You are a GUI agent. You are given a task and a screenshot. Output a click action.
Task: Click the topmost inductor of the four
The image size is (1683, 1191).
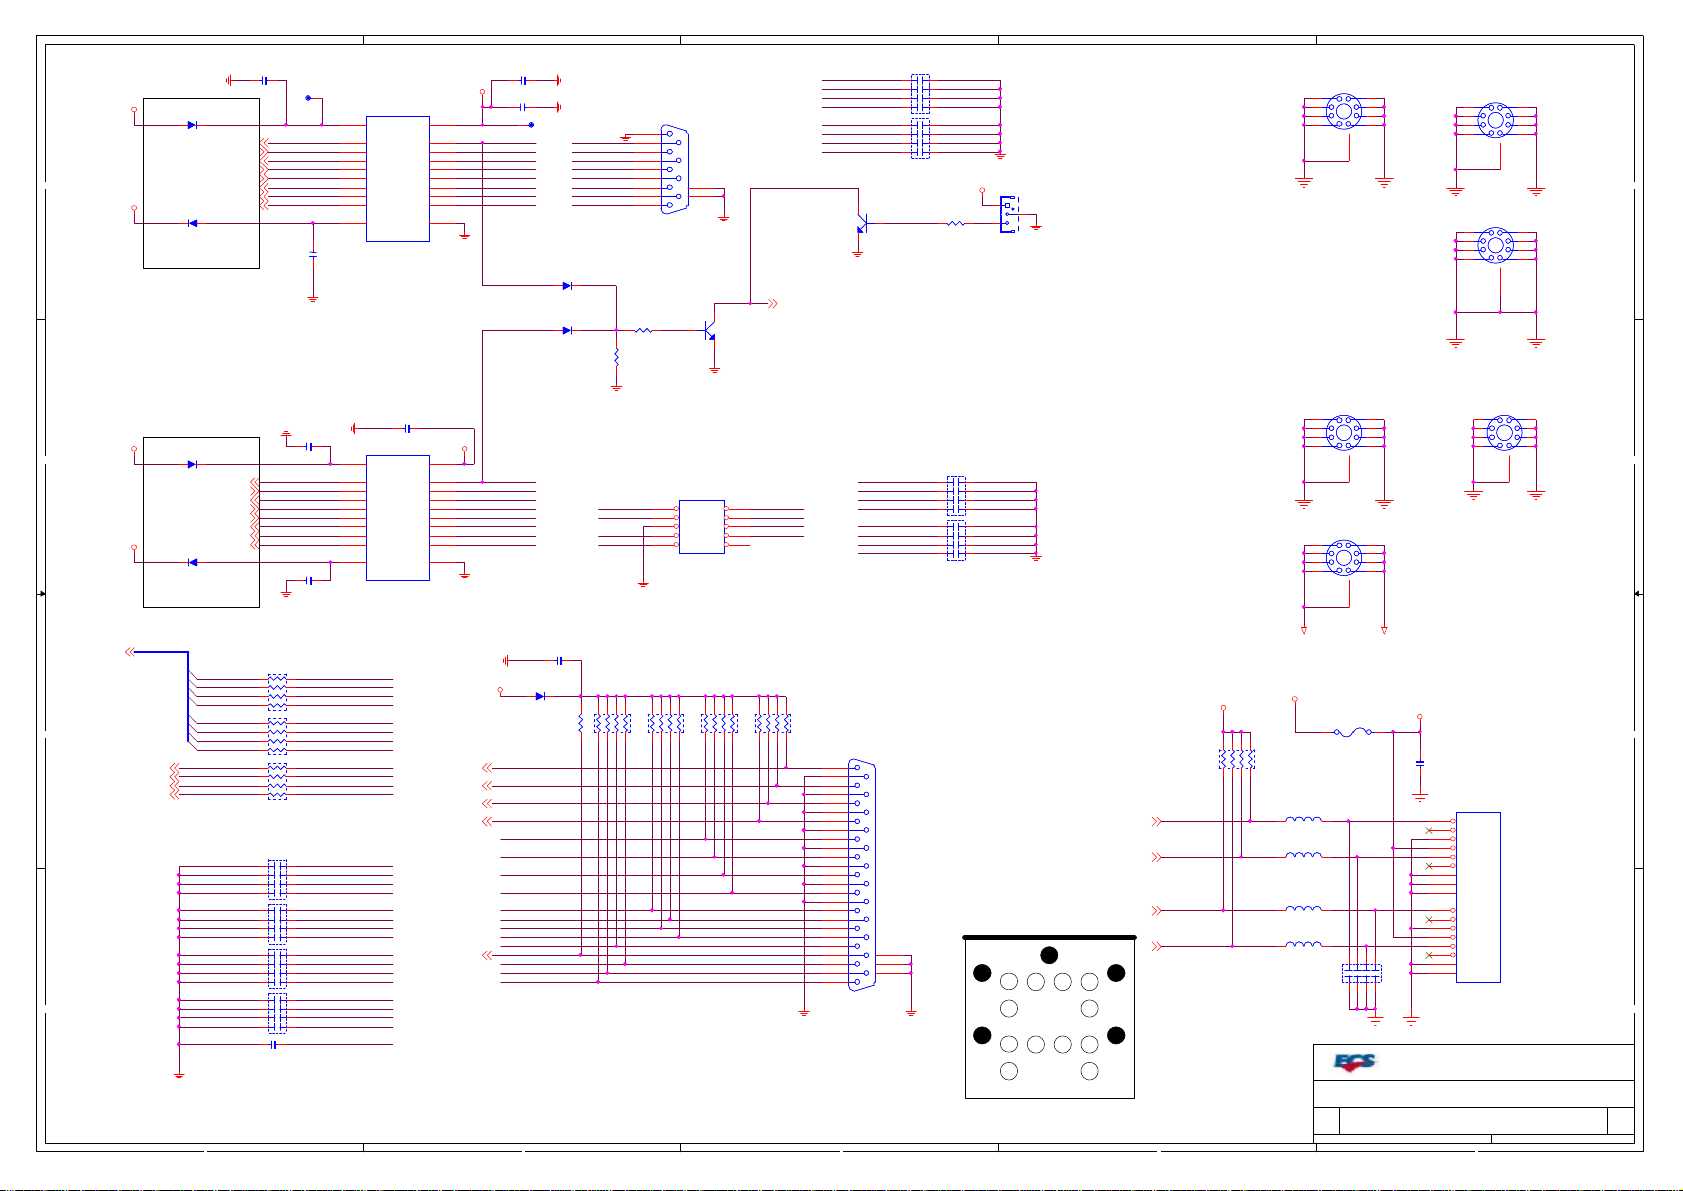click(x=1303, y=820)
